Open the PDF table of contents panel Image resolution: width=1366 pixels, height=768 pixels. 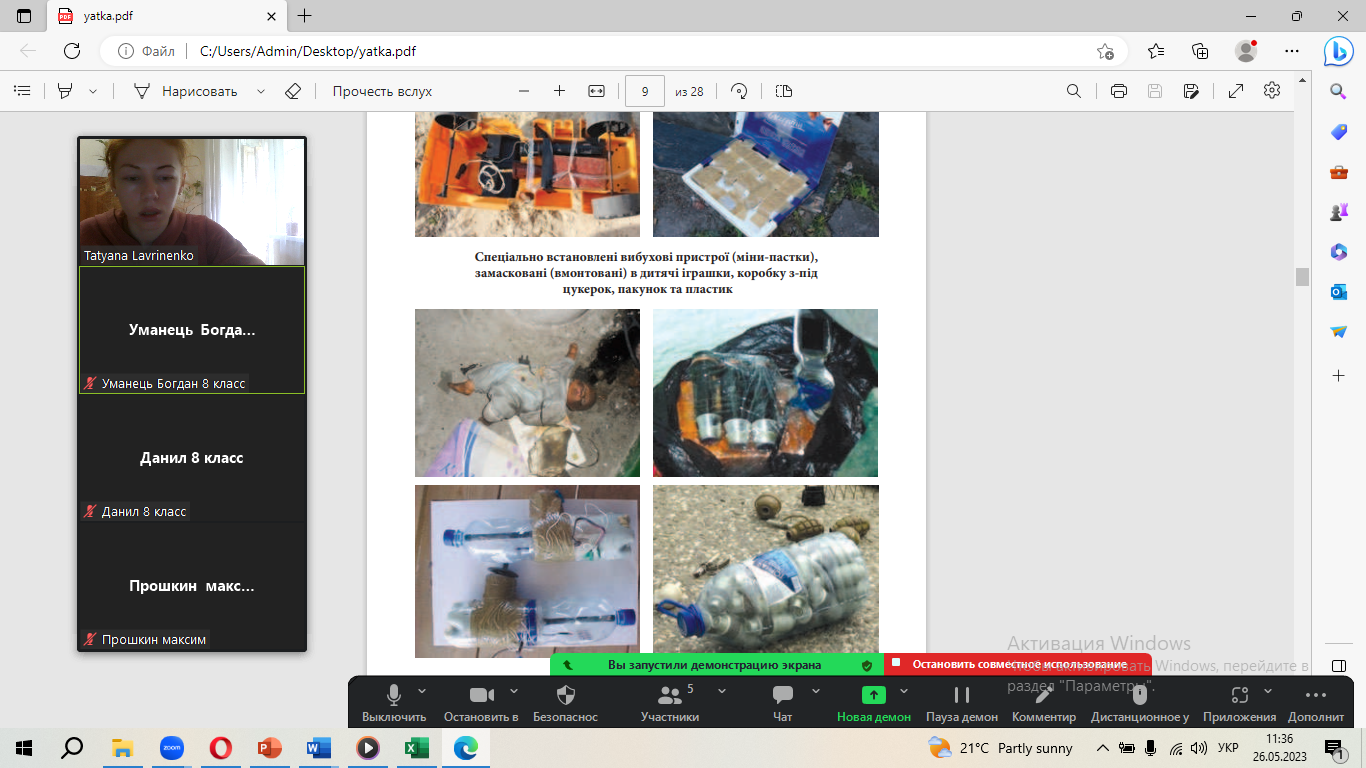(22, 91)
